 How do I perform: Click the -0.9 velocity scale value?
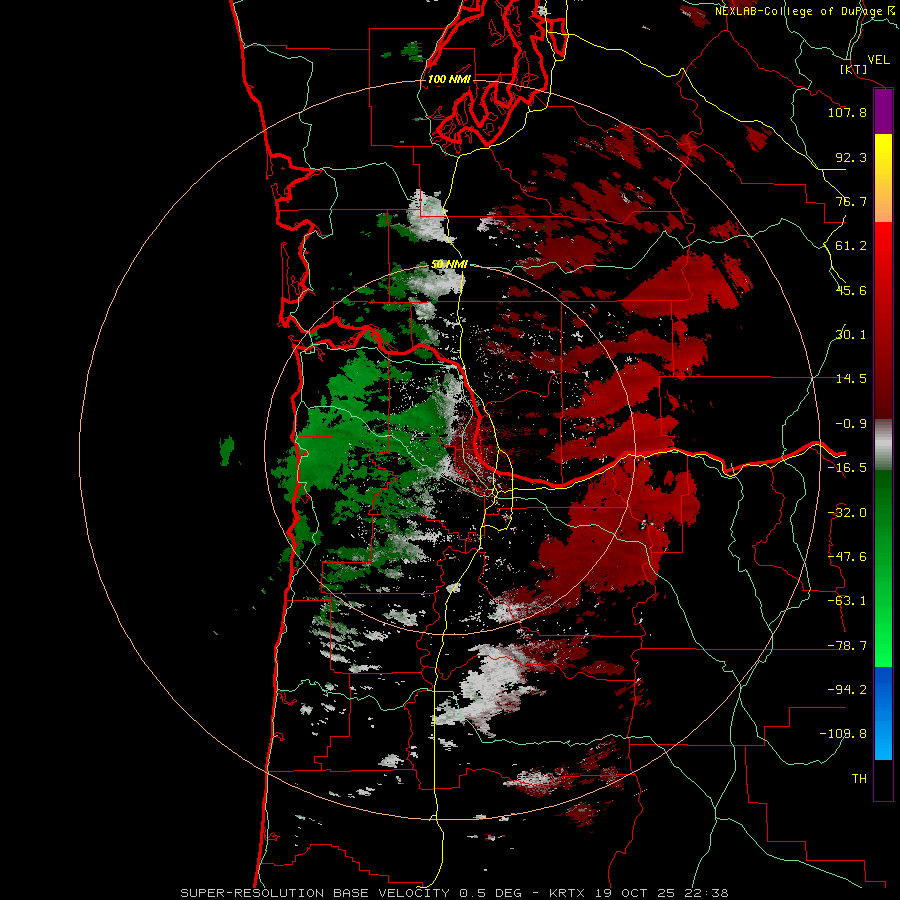pyautogui.click(x=851, y=424)
